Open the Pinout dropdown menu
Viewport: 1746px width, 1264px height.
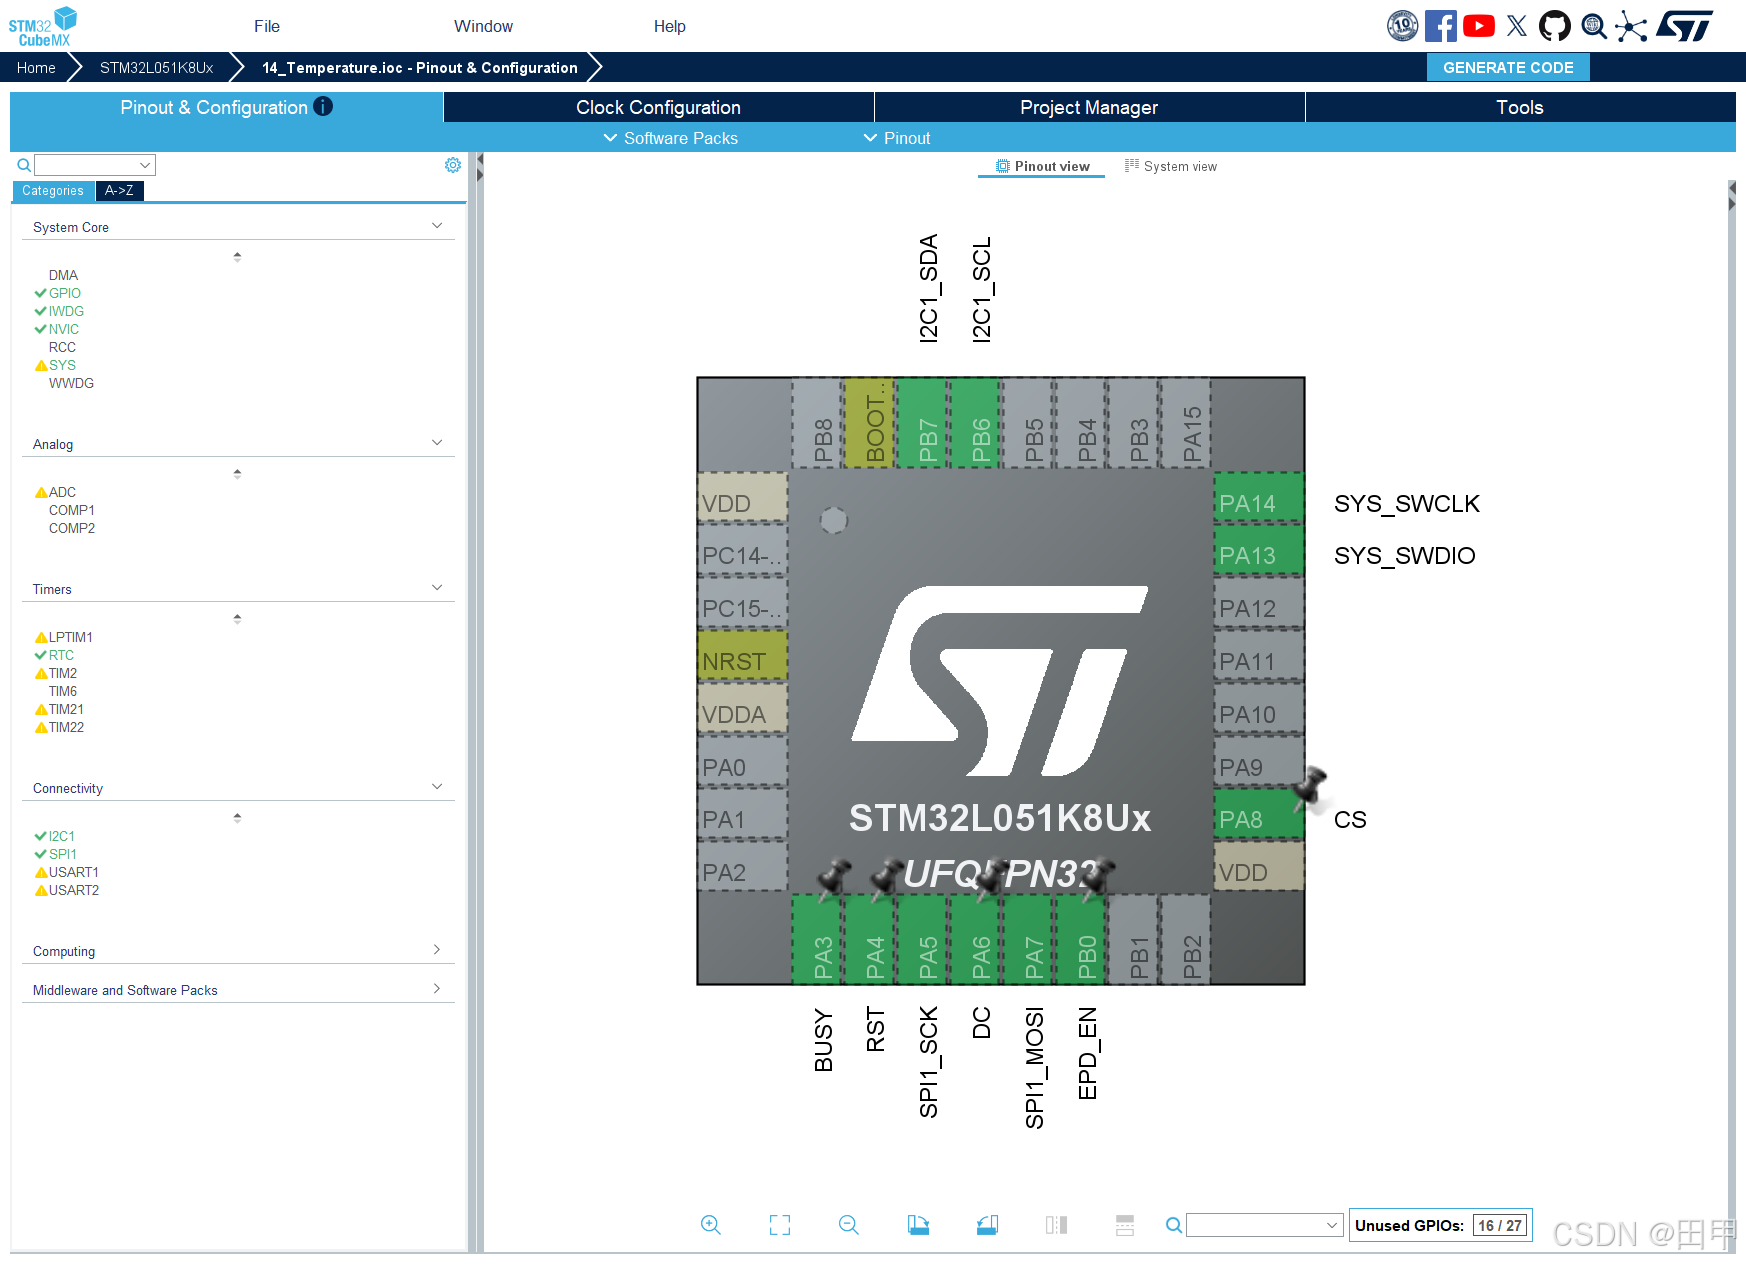click(x=897, y=138)
